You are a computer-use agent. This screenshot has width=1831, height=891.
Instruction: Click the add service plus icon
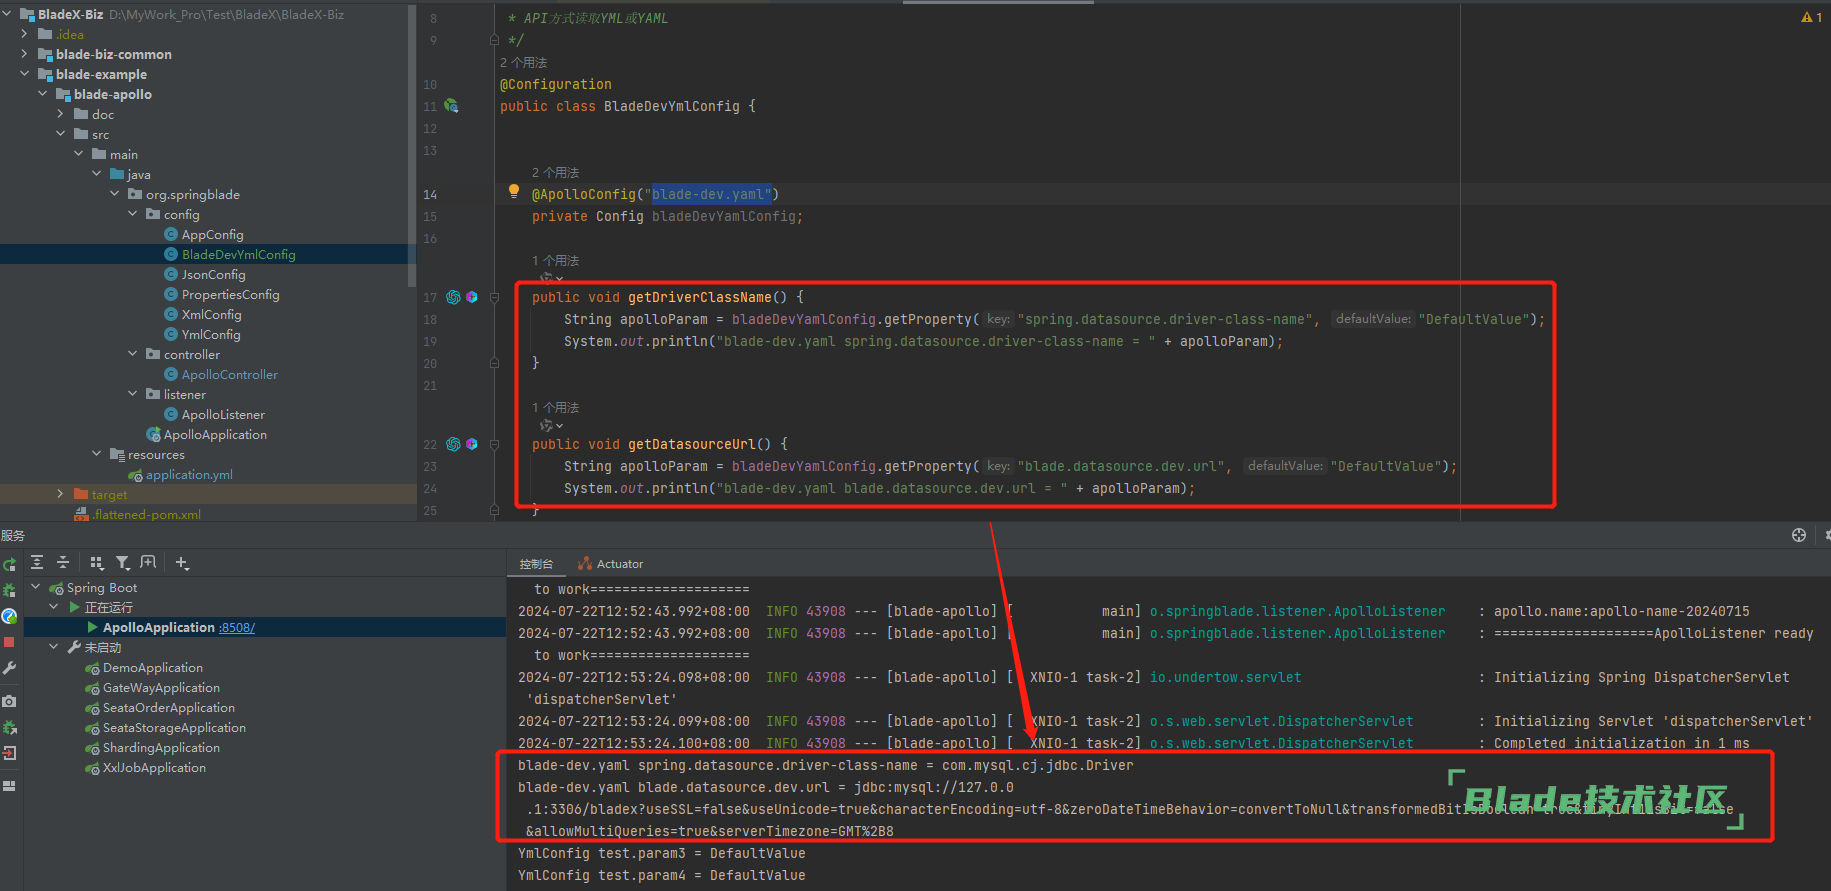(x=182, y=563)
